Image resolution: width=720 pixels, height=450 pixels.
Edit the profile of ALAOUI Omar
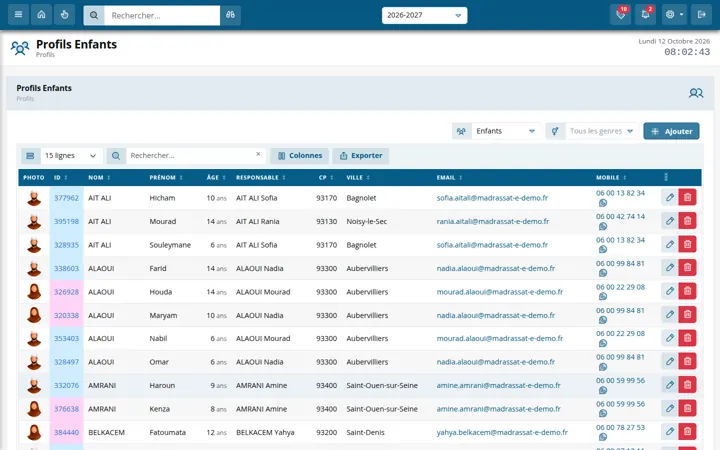coord(670,361)
